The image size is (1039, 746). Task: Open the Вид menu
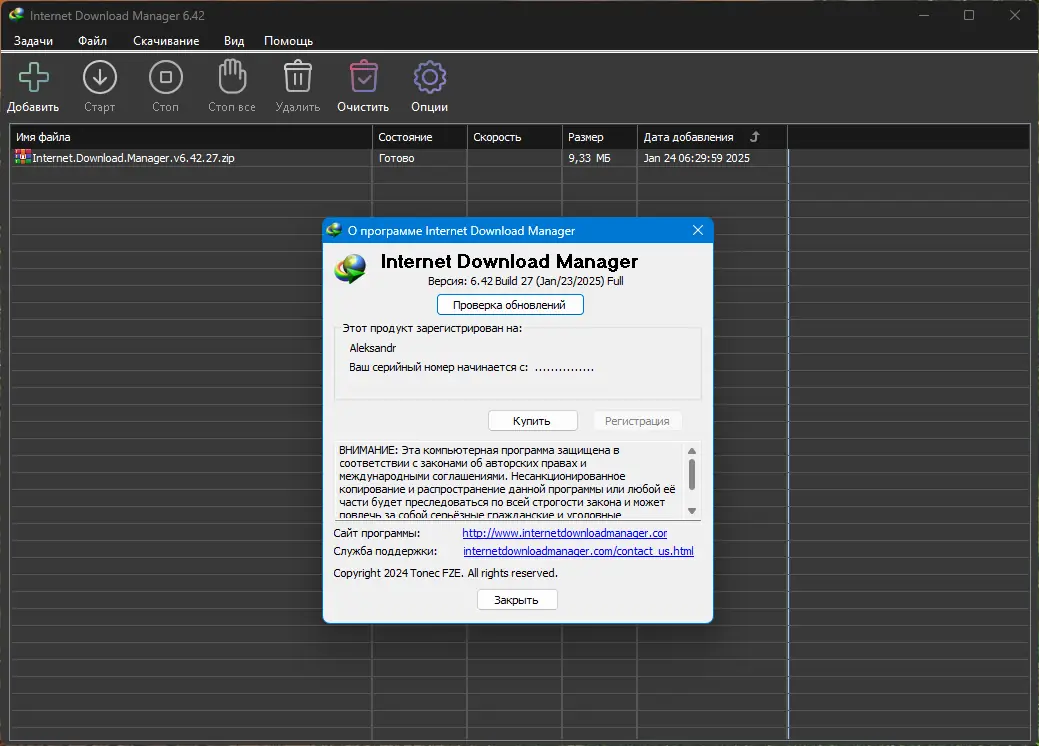(x=234, y=41)
